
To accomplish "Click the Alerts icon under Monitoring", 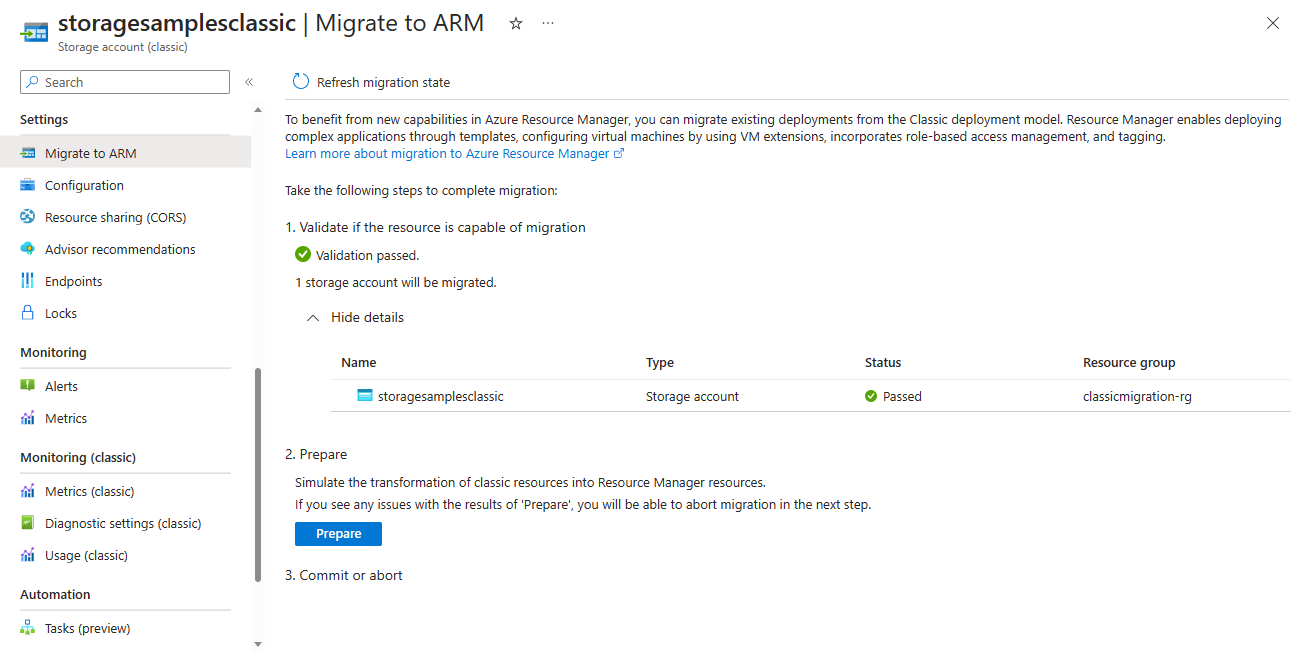I will [x=28, y=386].
